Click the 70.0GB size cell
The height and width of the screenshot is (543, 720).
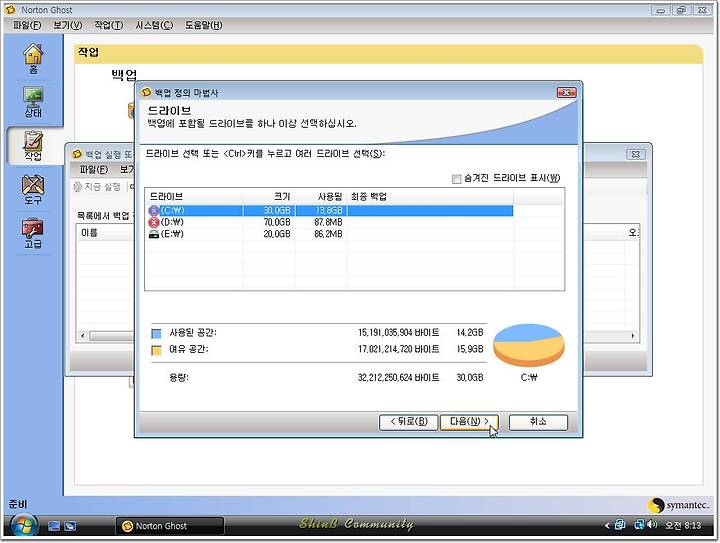[277, 222]
